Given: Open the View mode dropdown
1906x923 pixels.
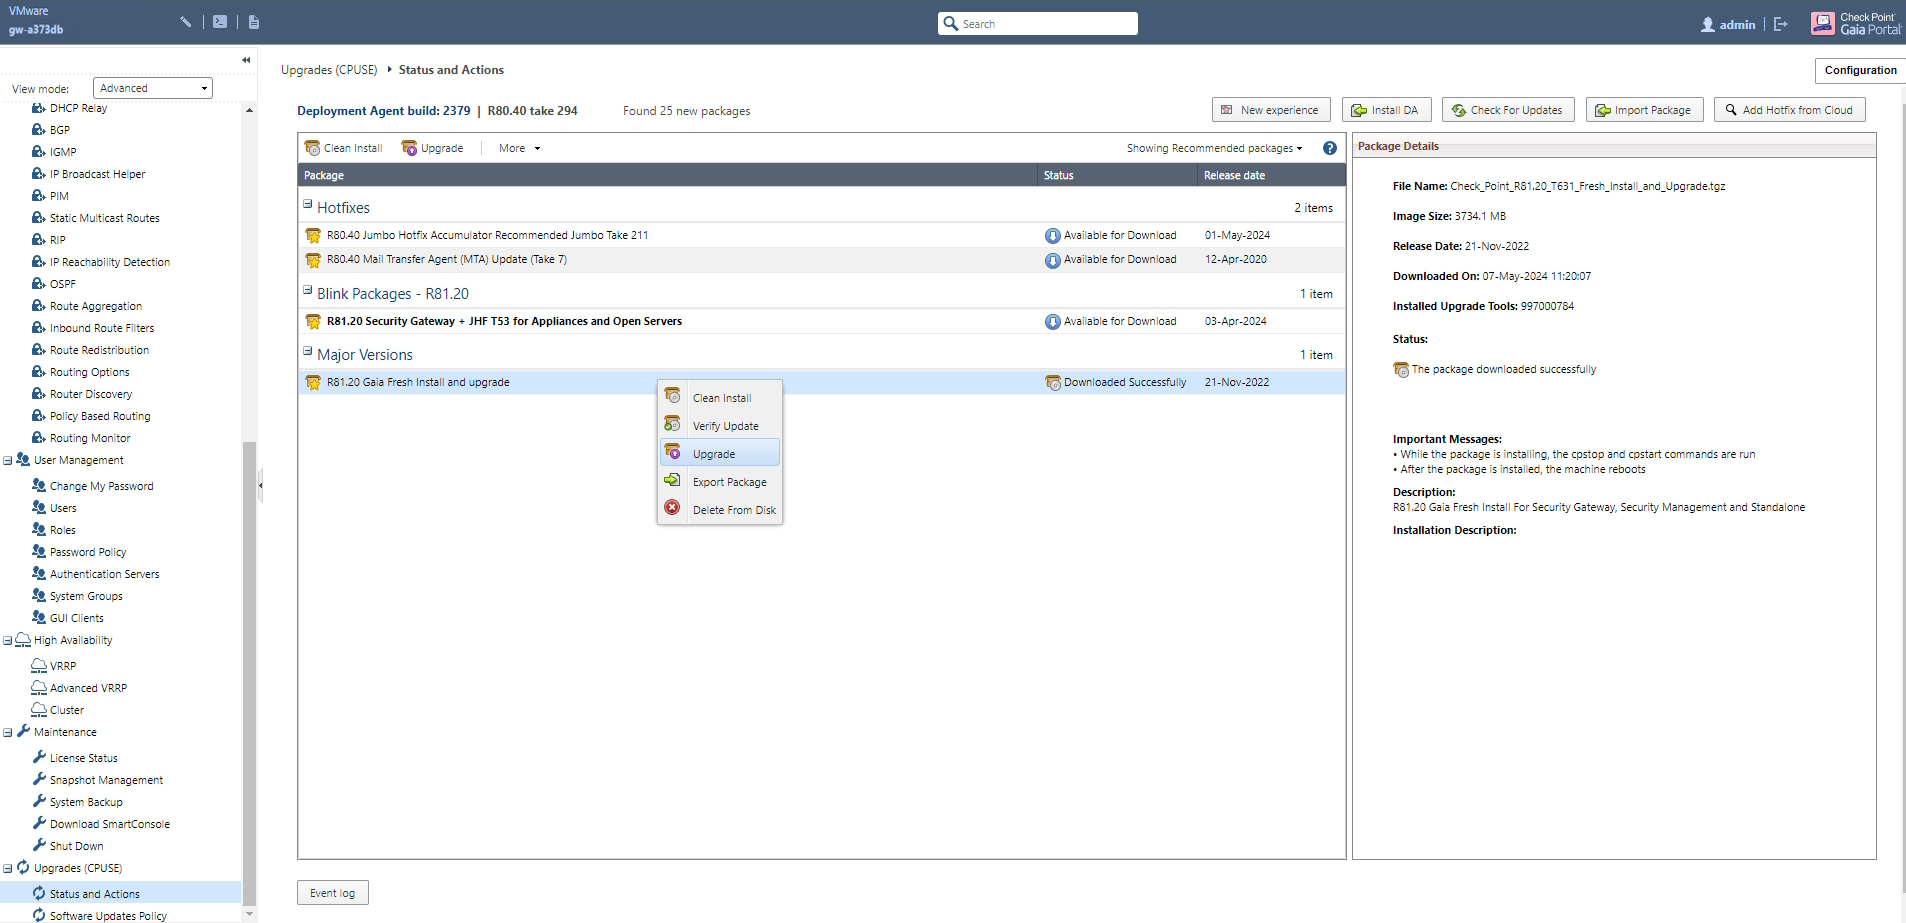Looking at the screenshot, I should click(x=152, y=88).
